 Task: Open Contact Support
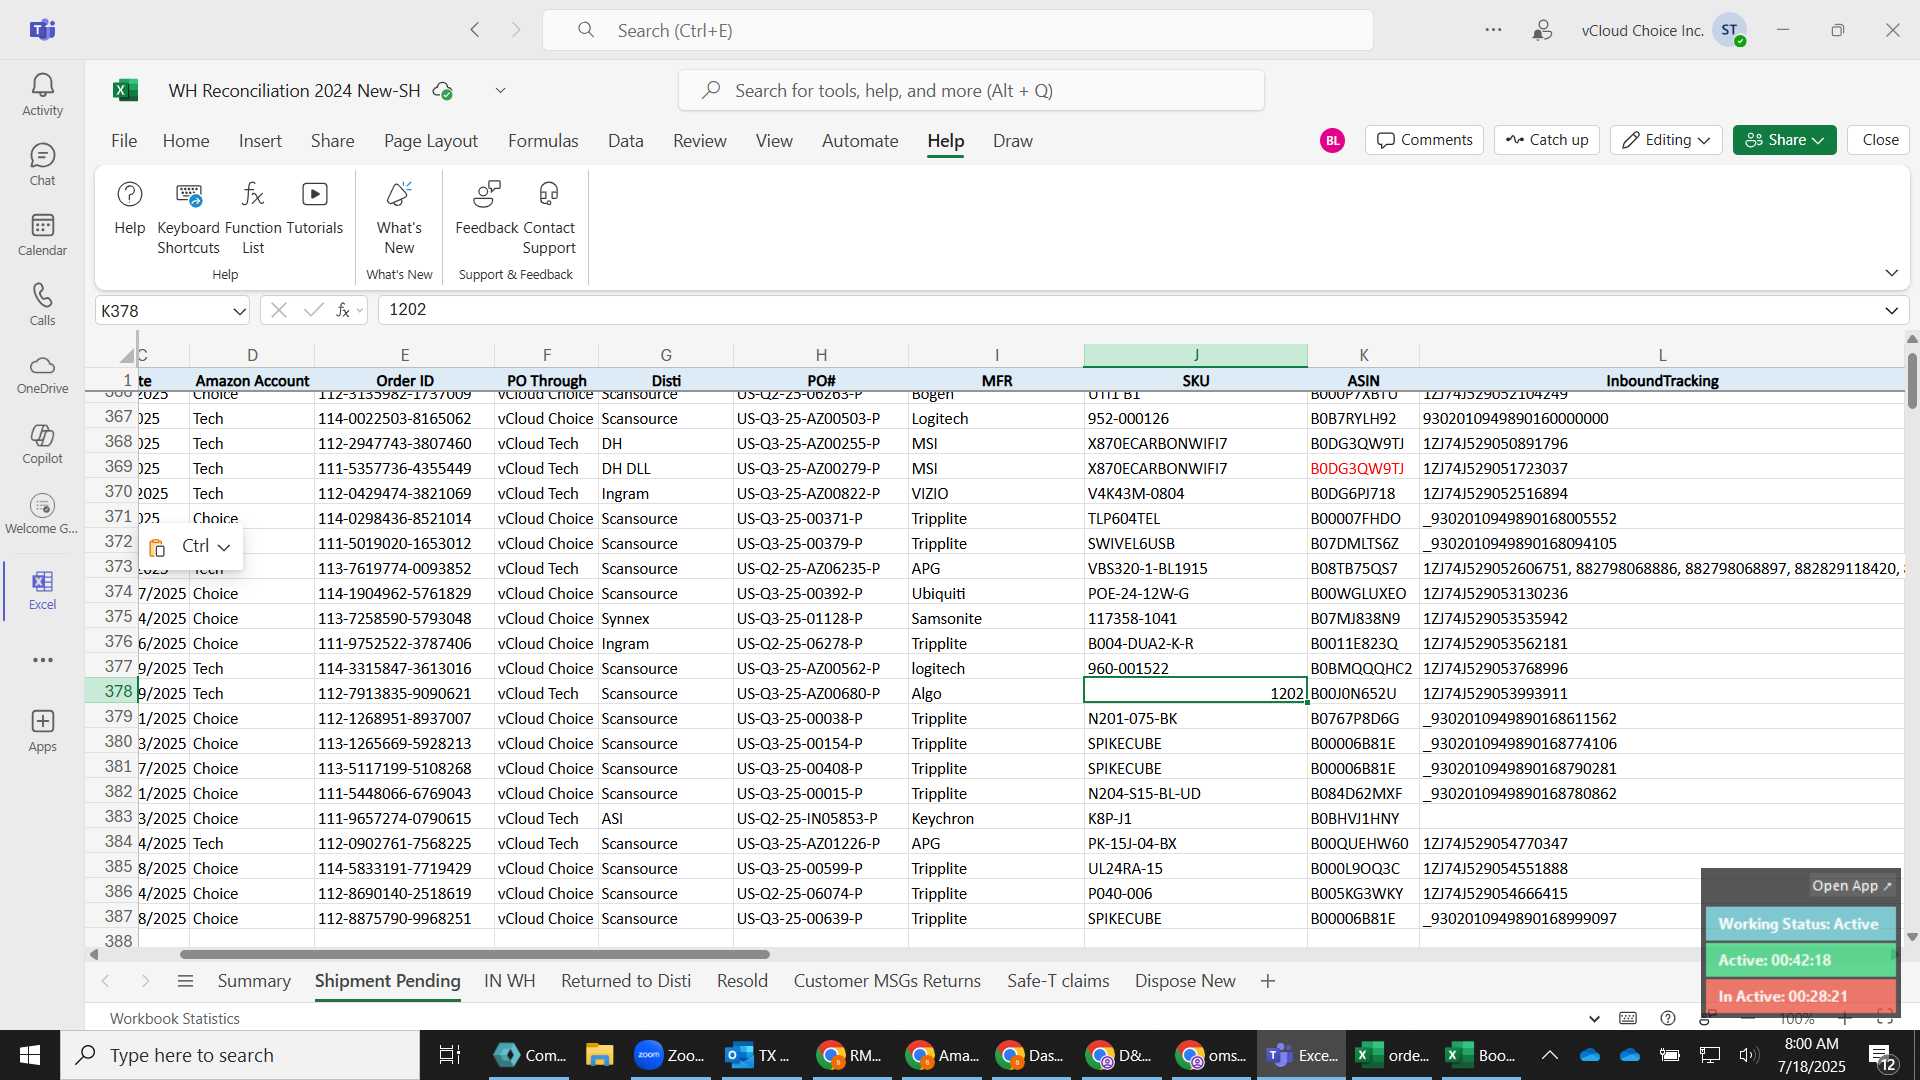tap(549, 218)
